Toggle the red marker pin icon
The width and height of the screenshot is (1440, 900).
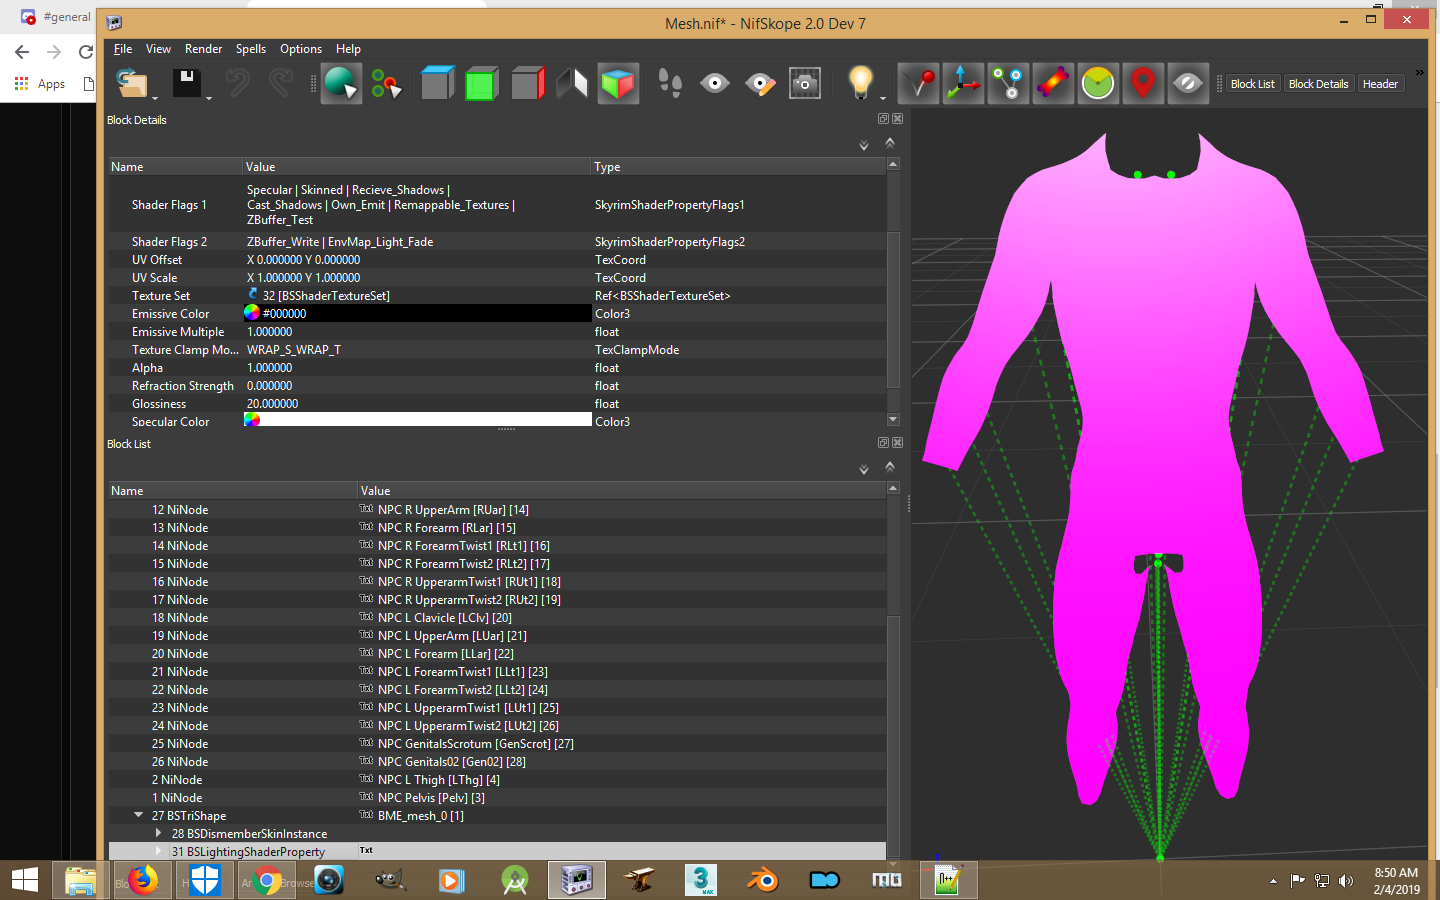1143,83
